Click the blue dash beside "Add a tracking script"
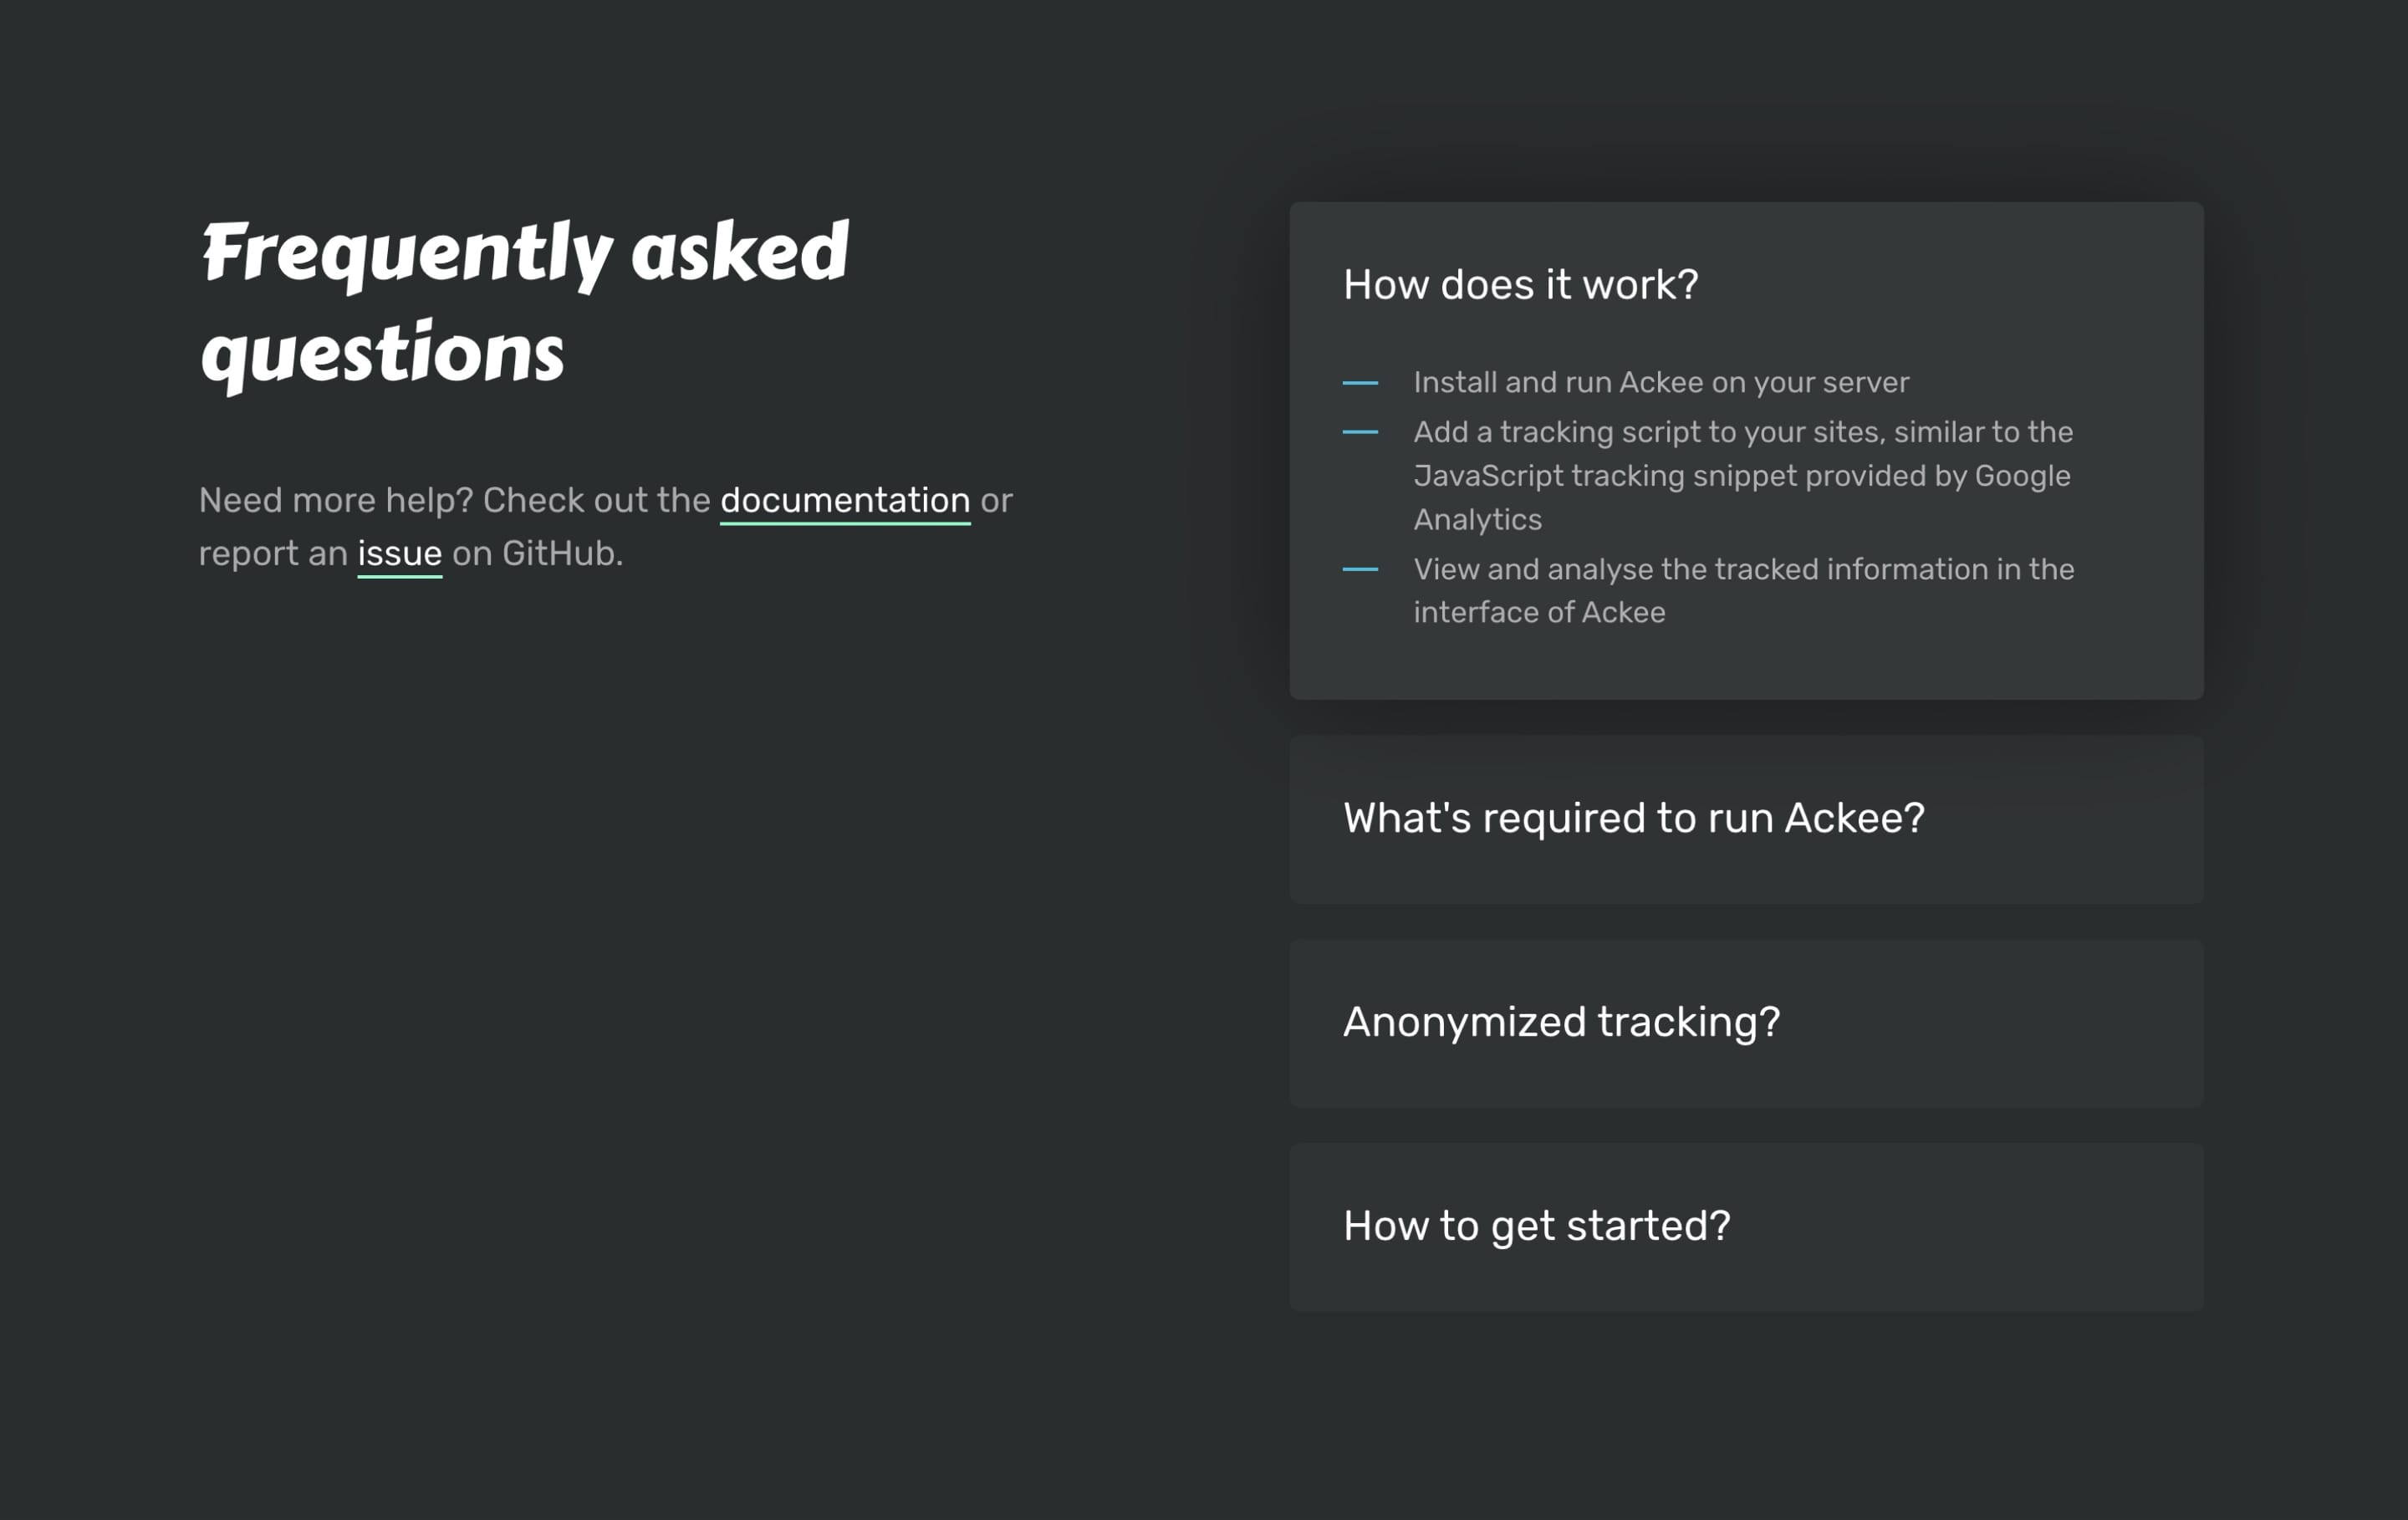This screenshot has height=1520, width=2408. 1360,432
